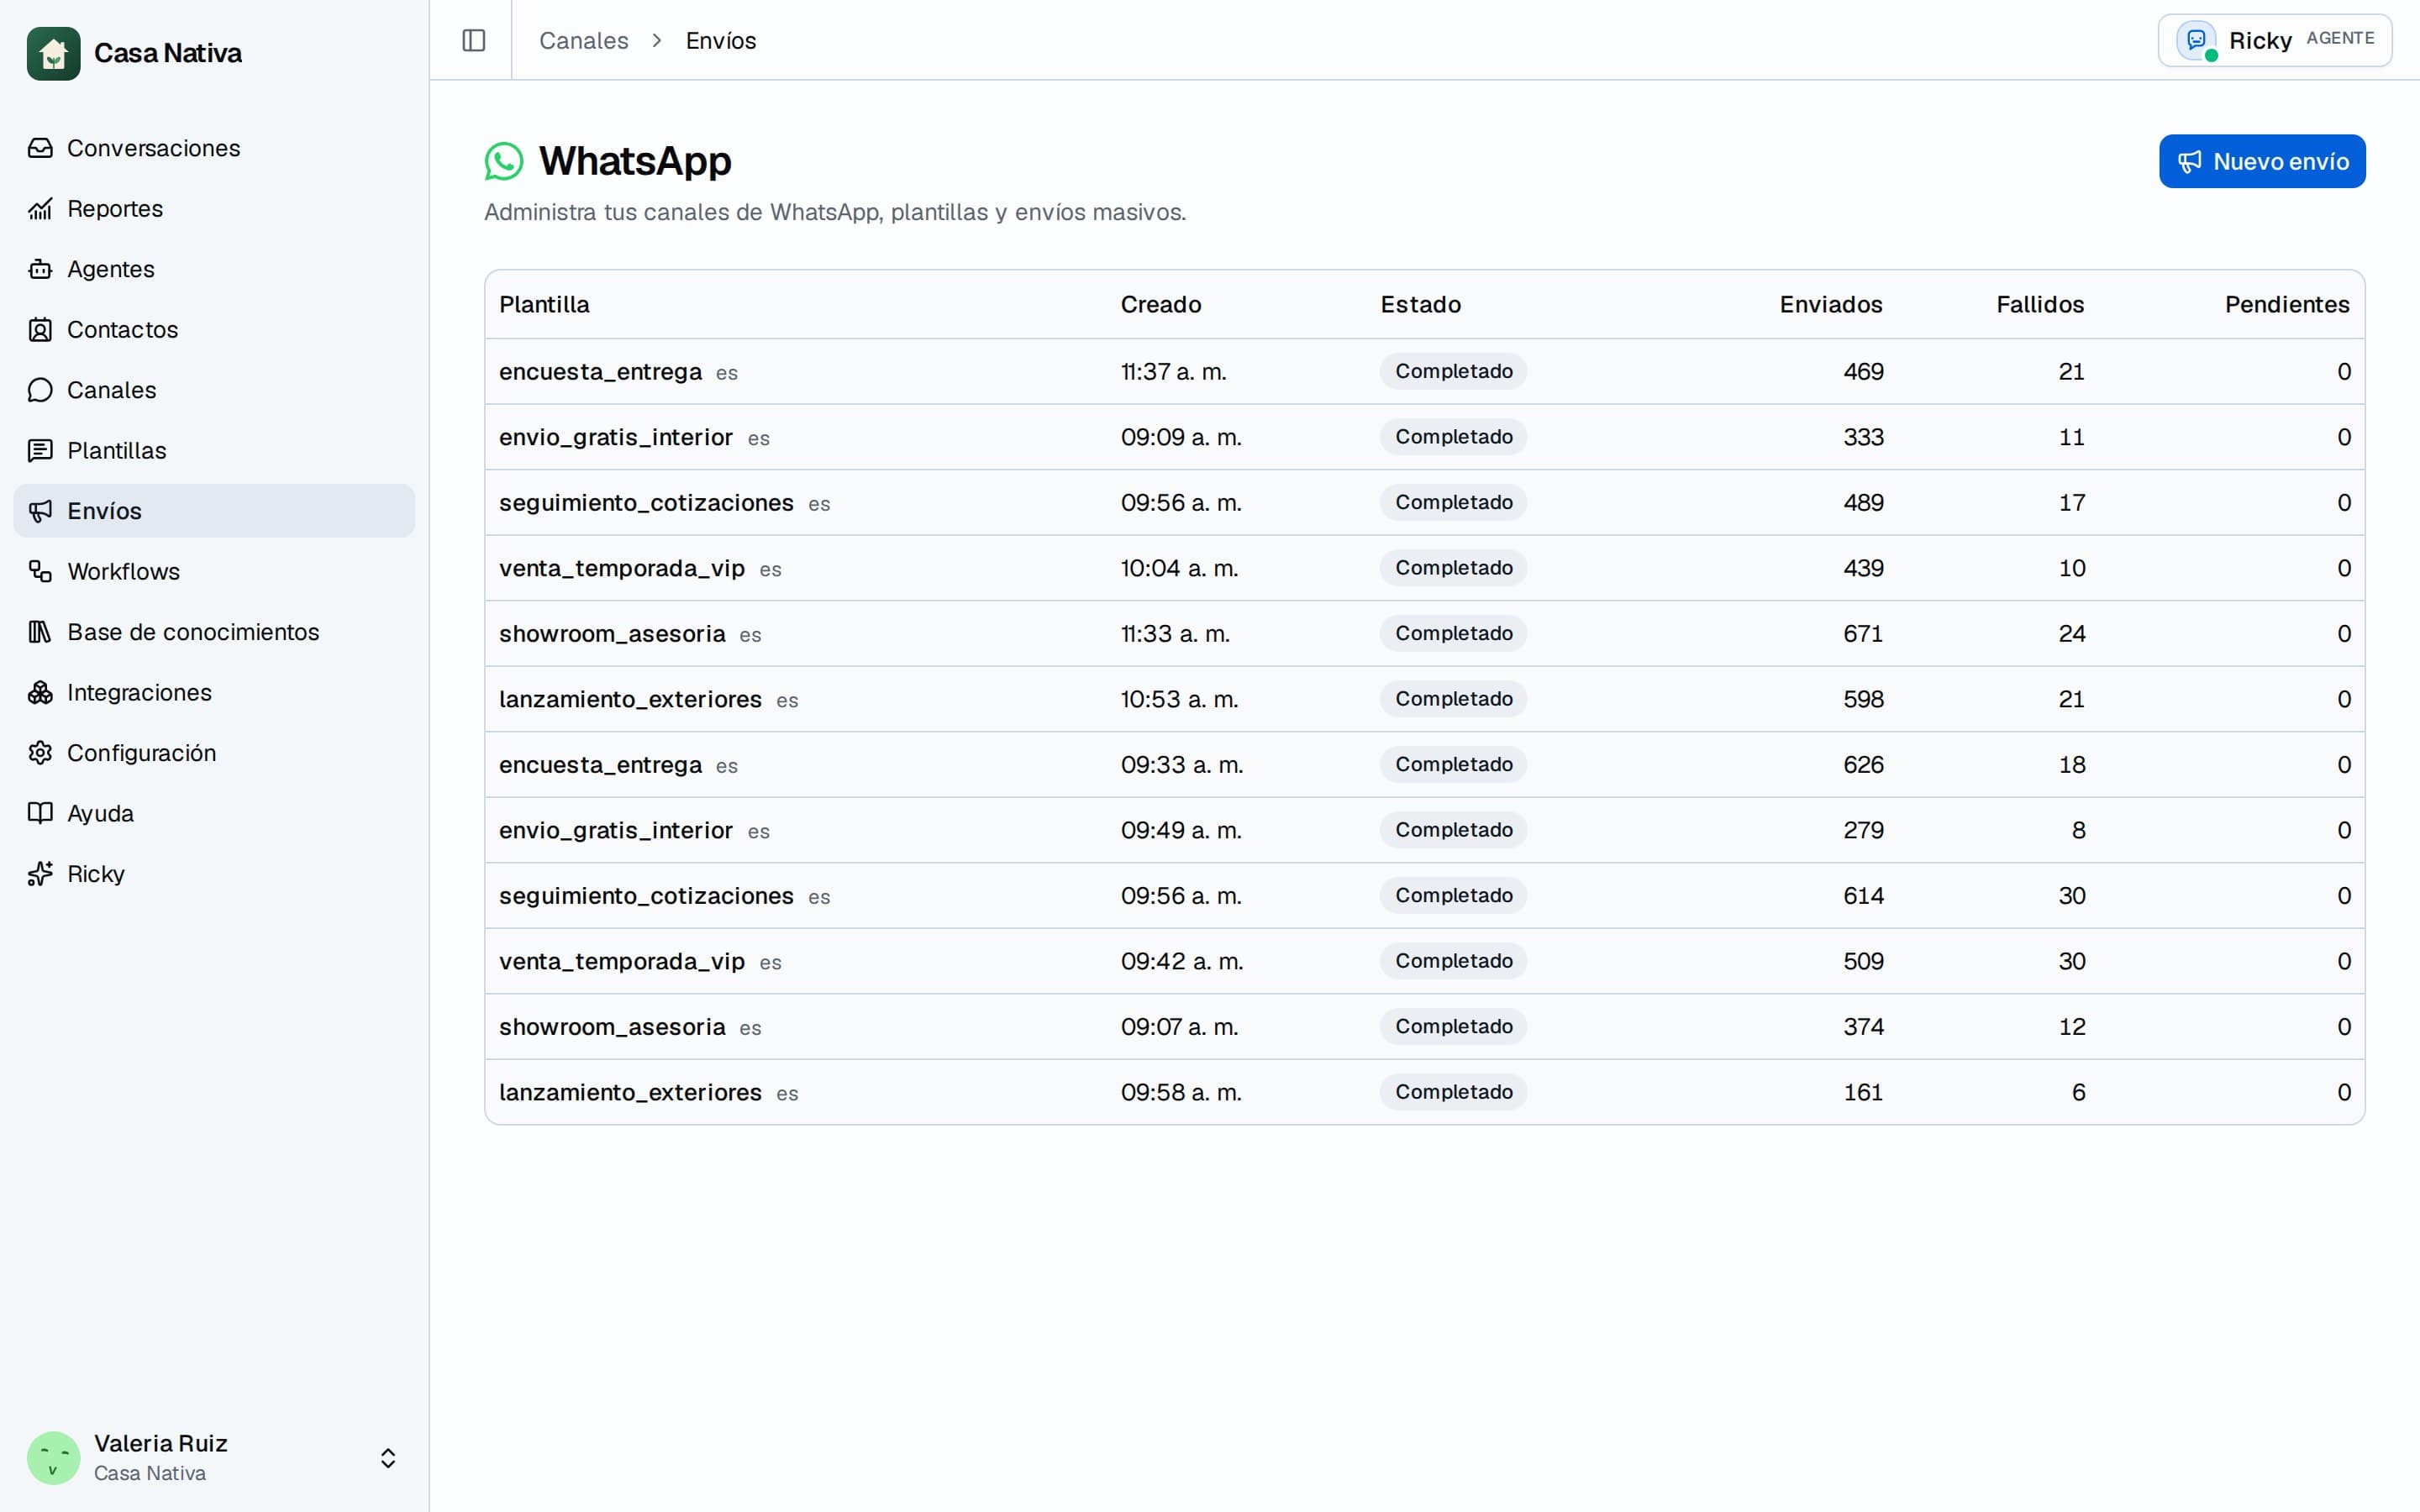The height and width of the screenshot is (1512, 2420).
Task: Go to Integraciones
Action: click(x=214, y=692)
